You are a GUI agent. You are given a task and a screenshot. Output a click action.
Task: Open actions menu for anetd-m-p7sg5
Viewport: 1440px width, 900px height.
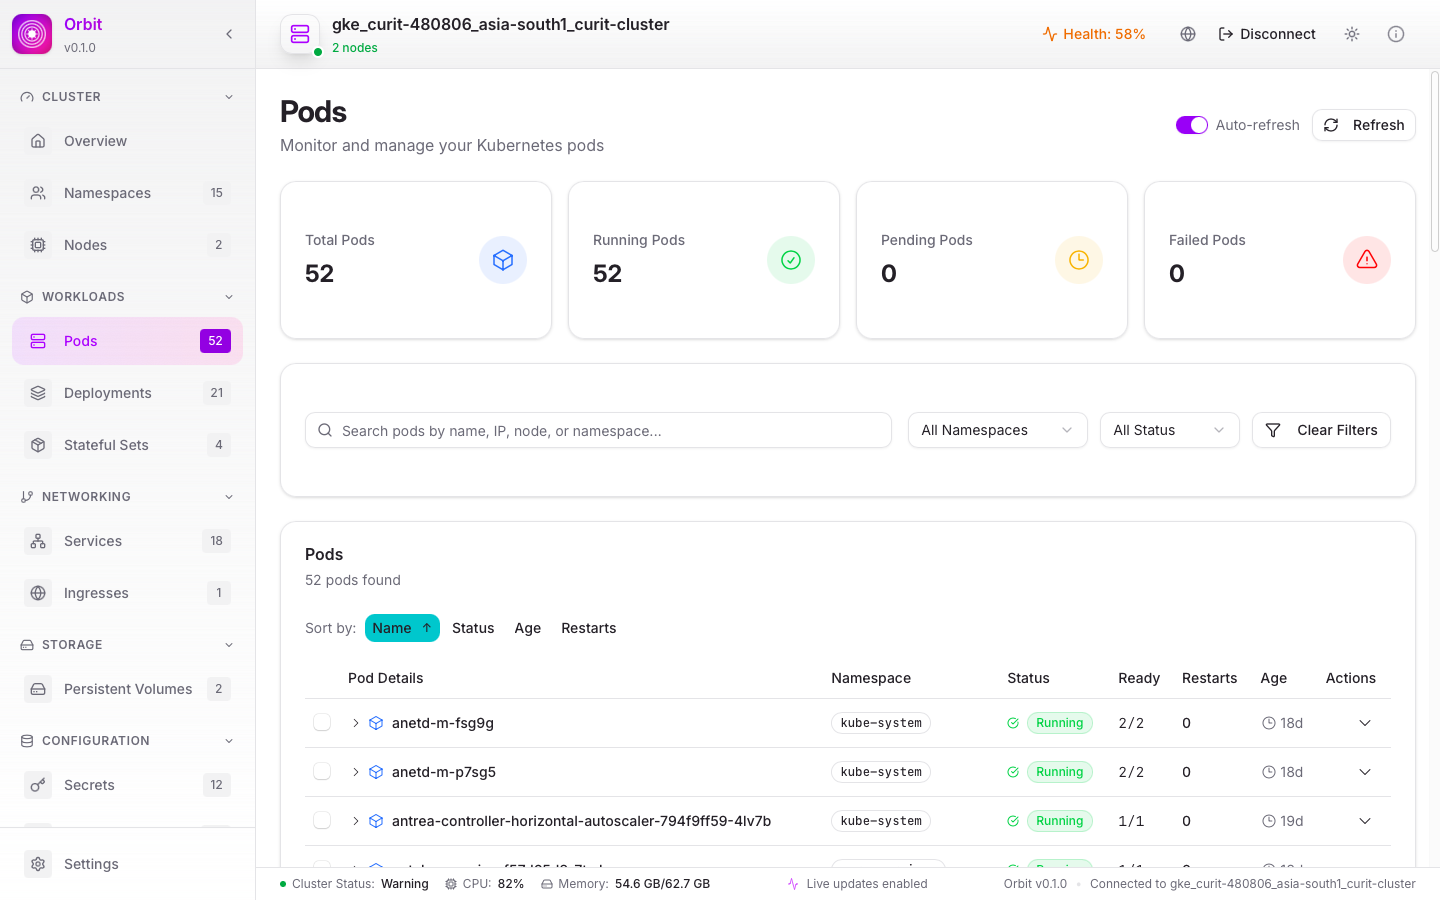[x=1365, y=772]
